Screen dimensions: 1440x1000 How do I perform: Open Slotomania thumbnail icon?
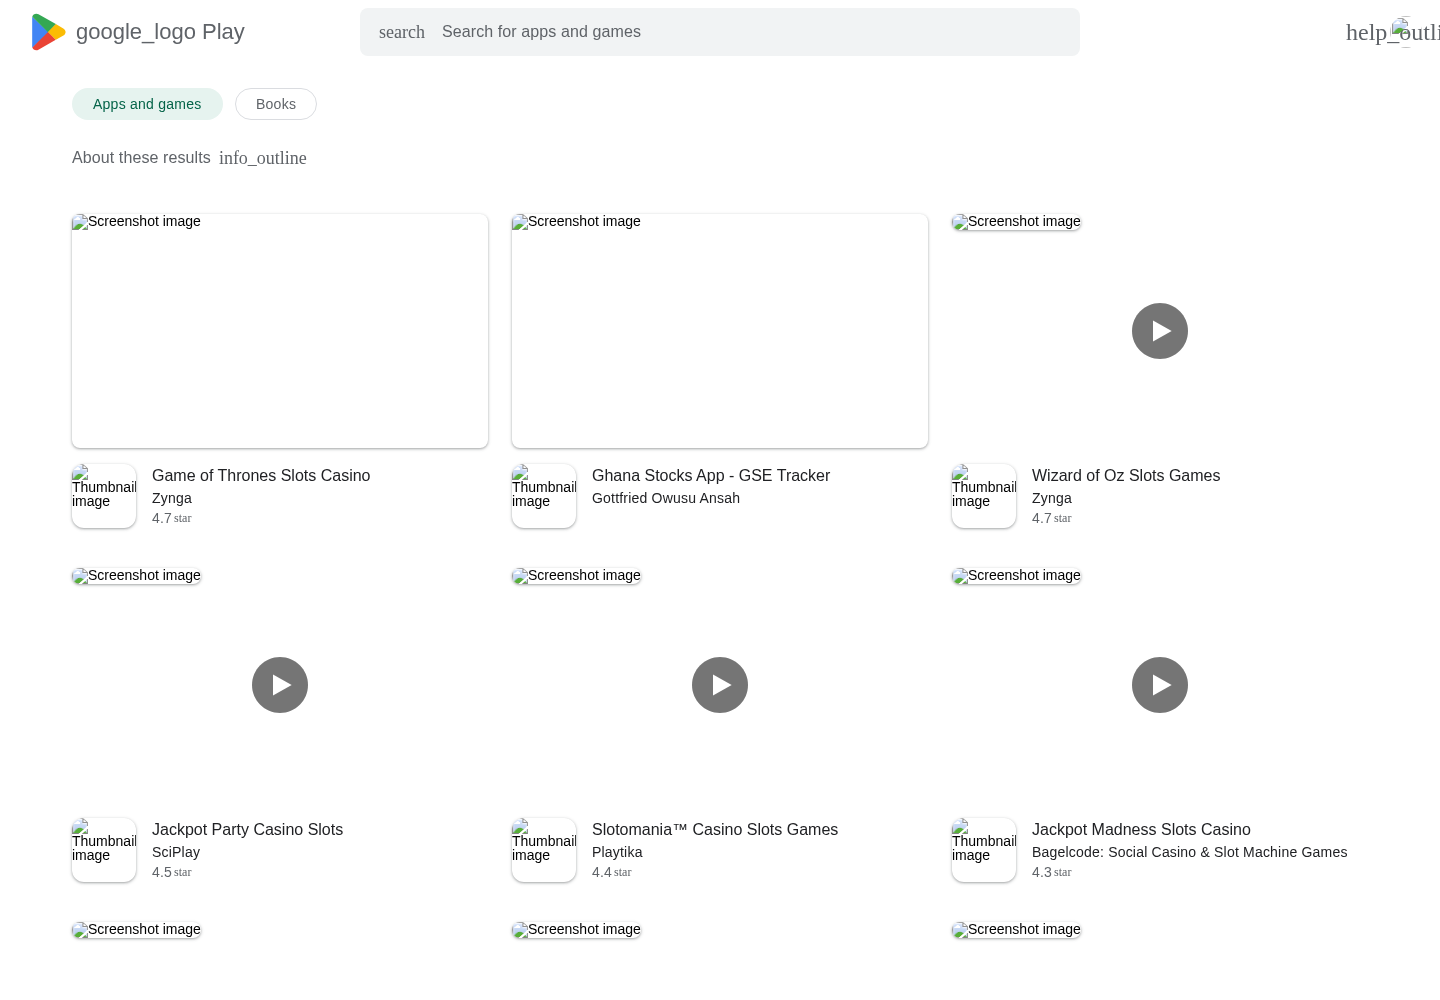tap(544, 850)
